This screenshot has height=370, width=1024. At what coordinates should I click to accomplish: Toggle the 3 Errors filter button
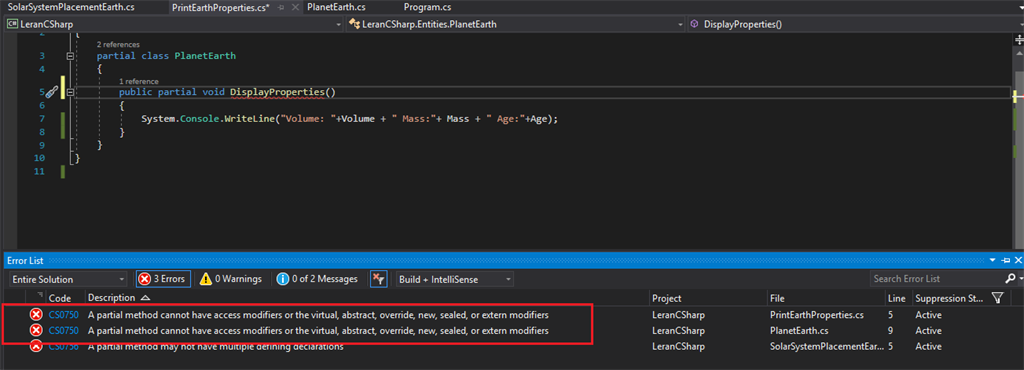[163, 279]
